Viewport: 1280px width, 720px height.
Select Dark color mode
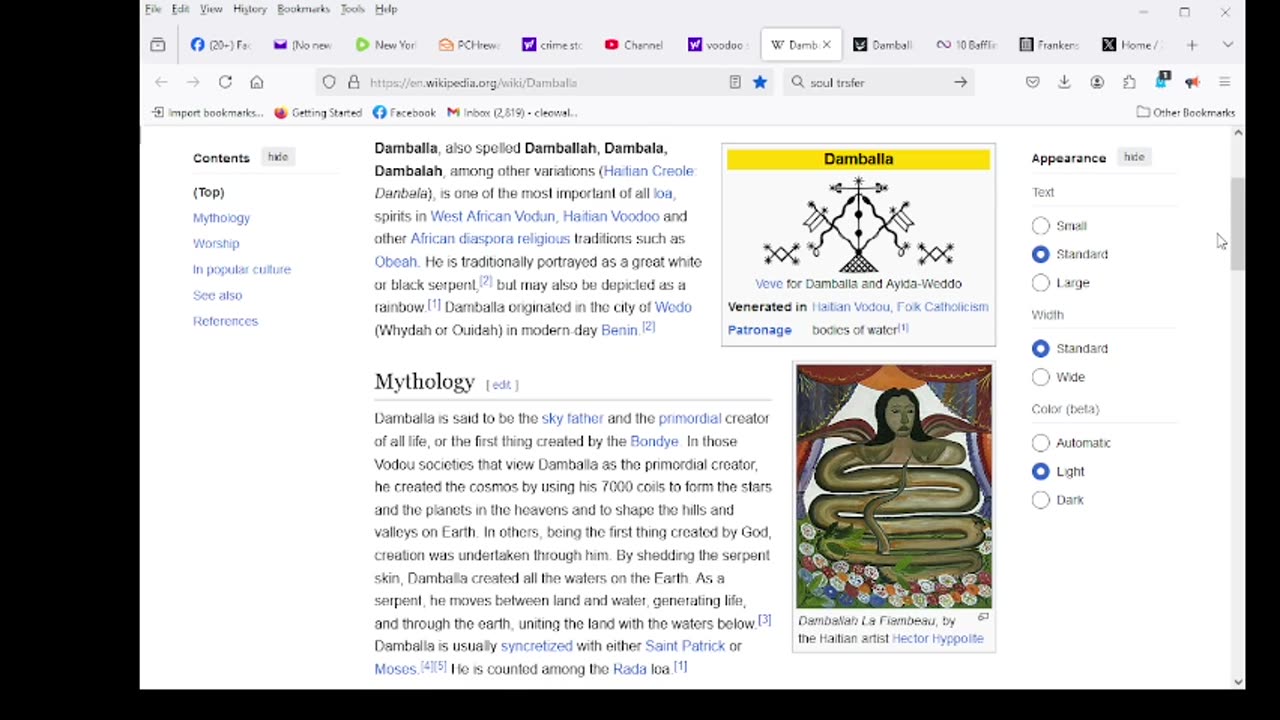pos(1041,500)
